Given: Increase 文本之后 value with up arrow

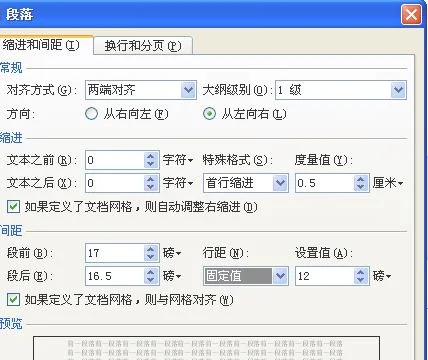Looking at the screenshot, I should tap(151, 179).
